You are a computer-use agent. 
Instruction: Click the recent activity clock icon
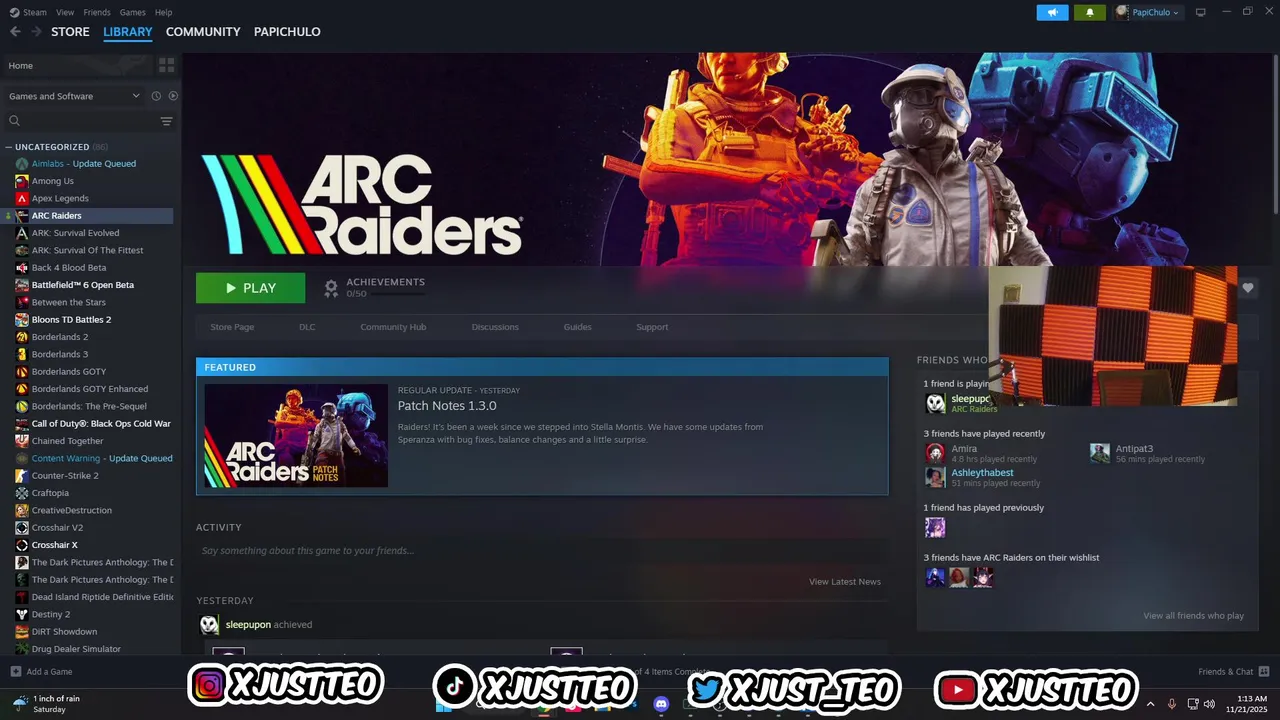[x=156, y=96]
